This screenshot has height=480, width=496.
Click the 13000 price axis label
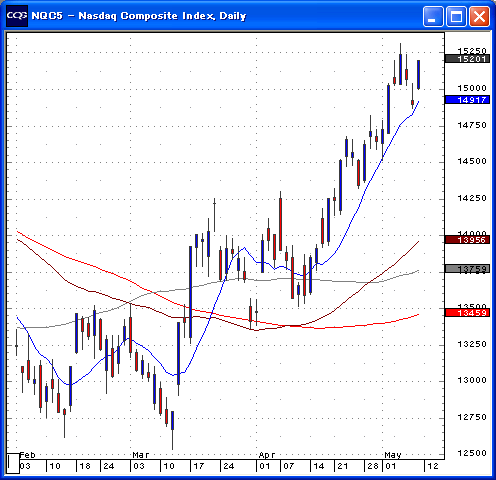[x=472, y=380]
